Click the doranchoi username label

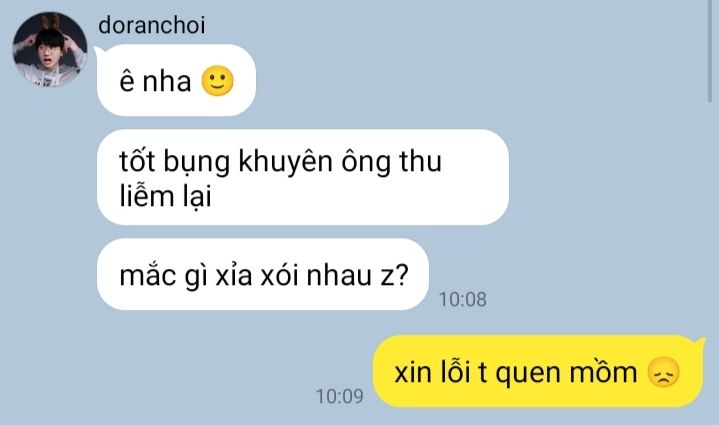(x=152, y=25)
